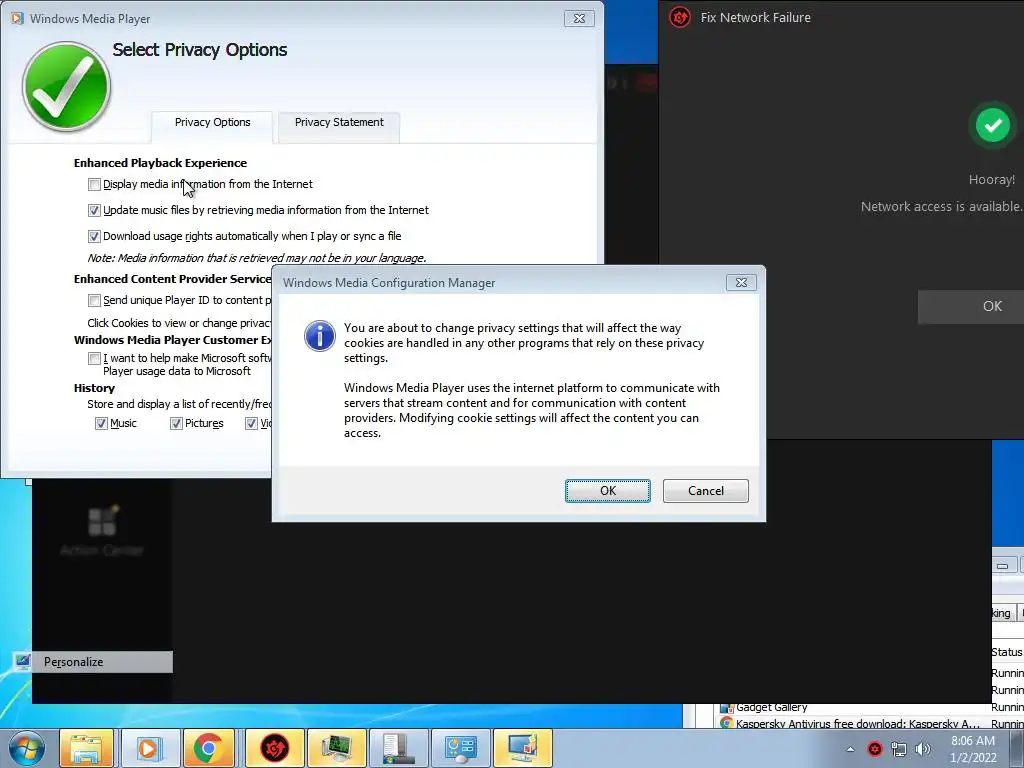Open the network tray icon
1024x768 pixels.
pyautogui.click(x=899, y=749)
